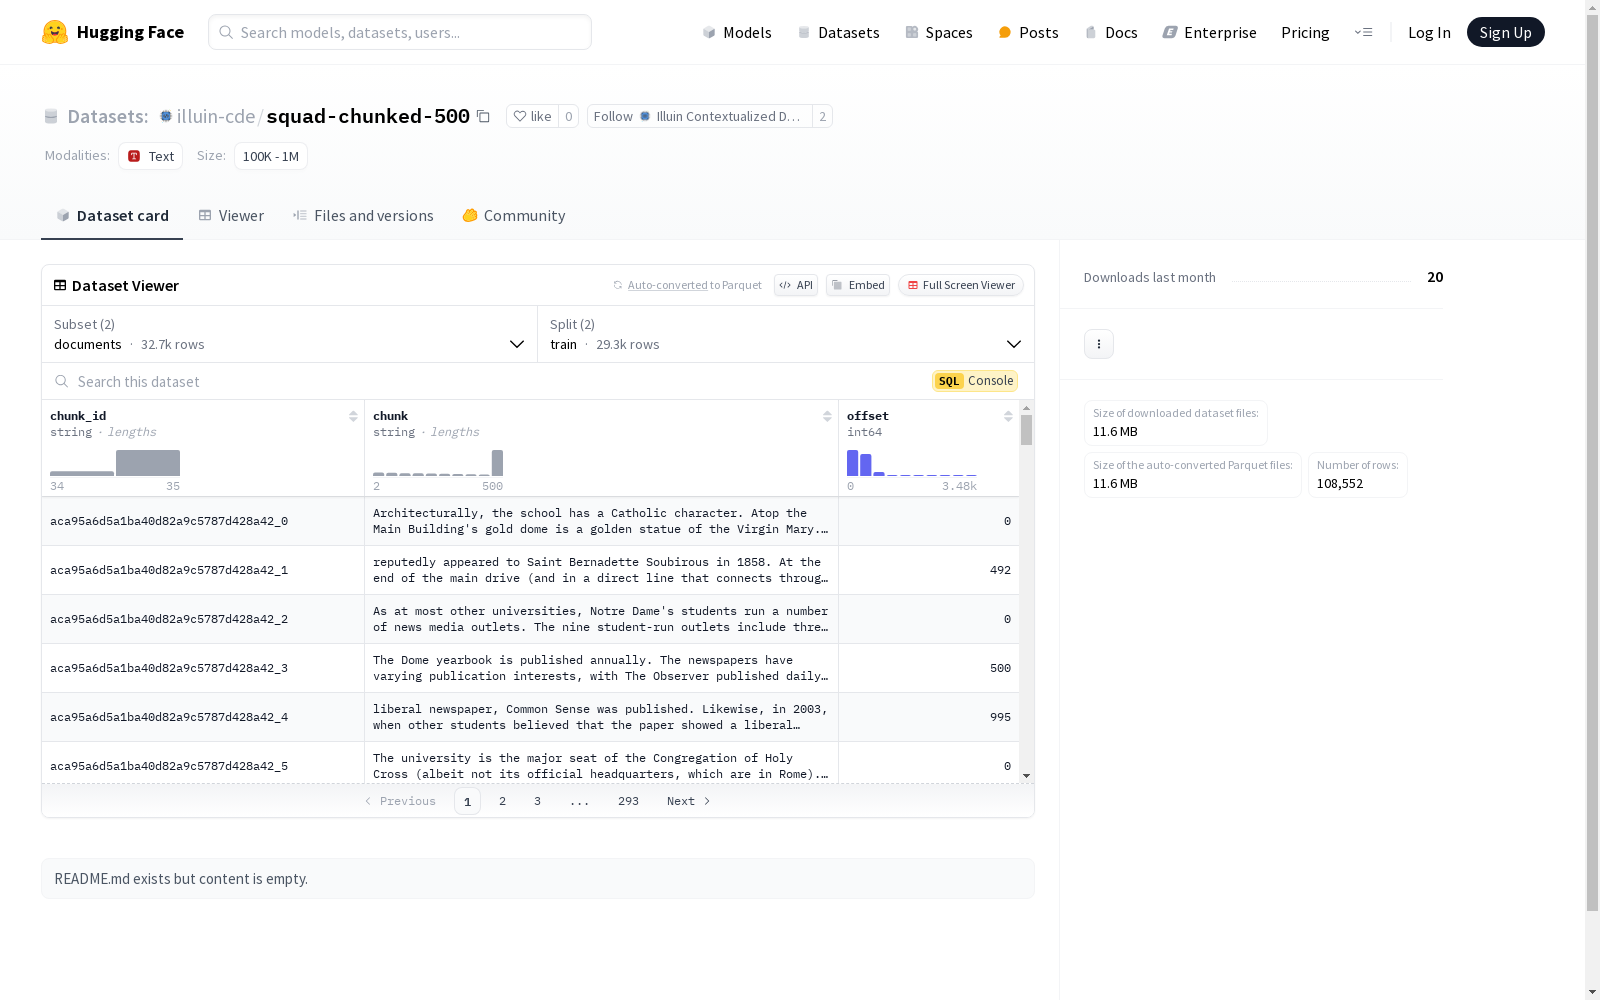Viewport: 1600px width, 1000px height.
Task: Click the Sign Up button
Action: pyautogui.click(x=1505, y=32)
